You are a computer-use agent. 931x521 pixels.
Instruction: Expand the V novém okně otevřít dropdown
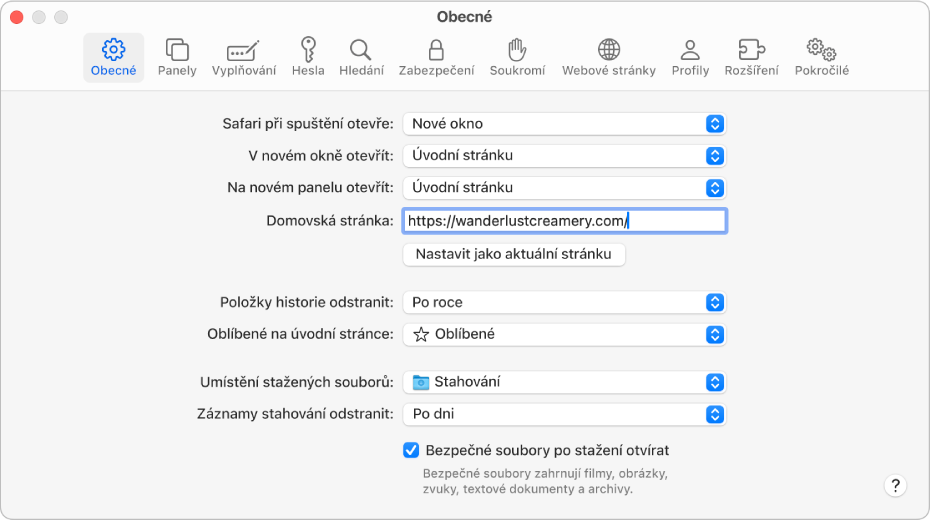pos(564,156)
